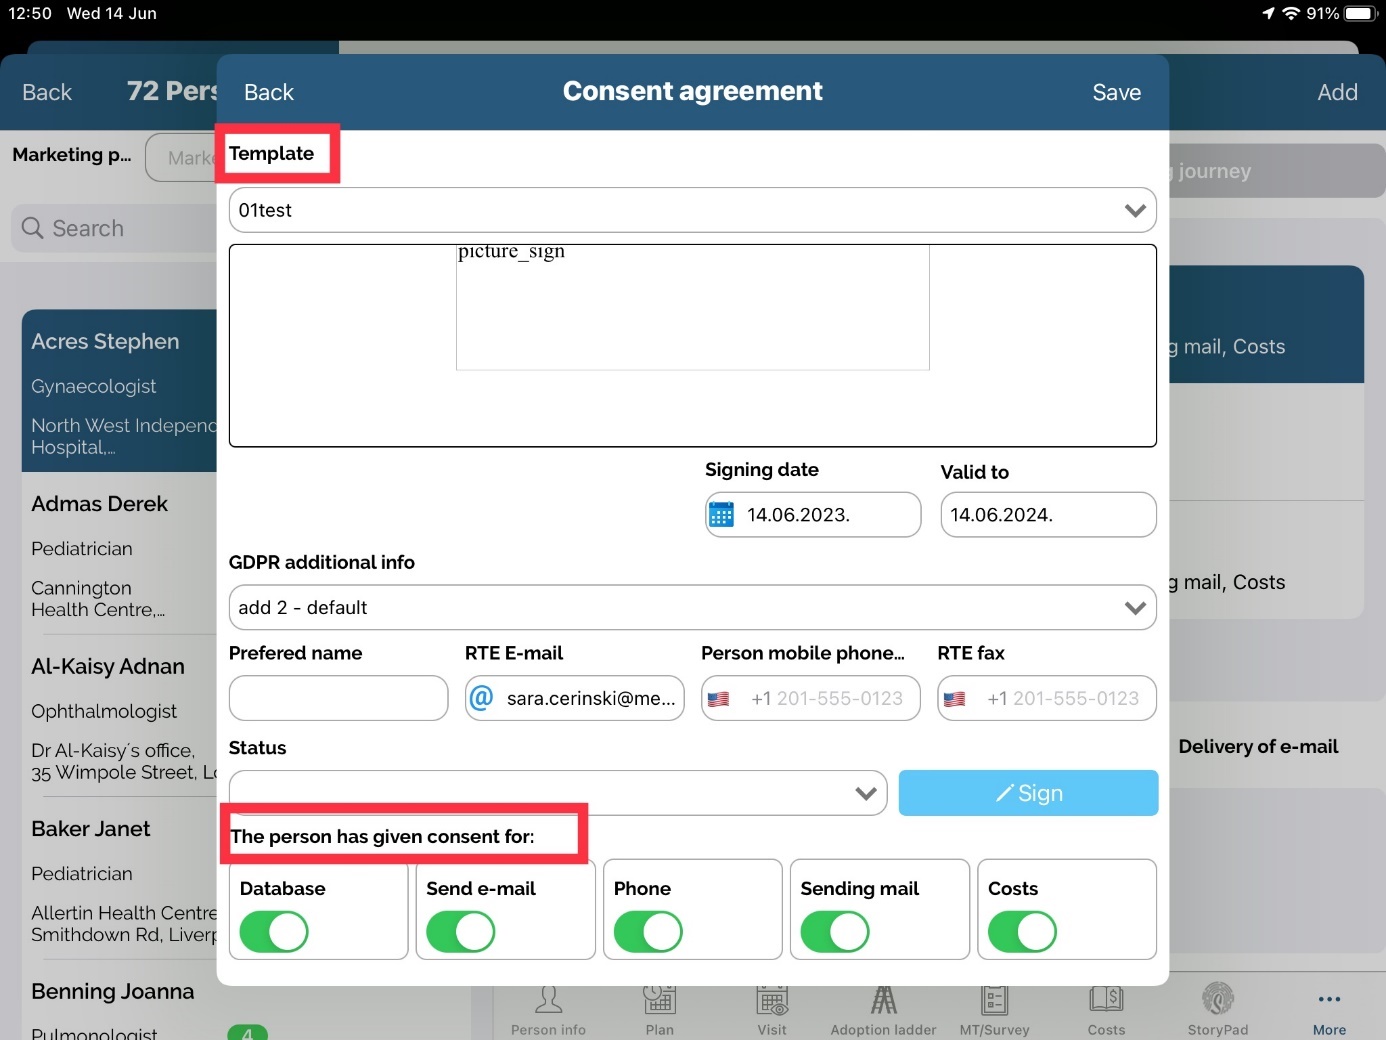This screenshot has height=1040, width=1386.
Task: Open the More menu dots
Action: click(x=1329, y=1000)
